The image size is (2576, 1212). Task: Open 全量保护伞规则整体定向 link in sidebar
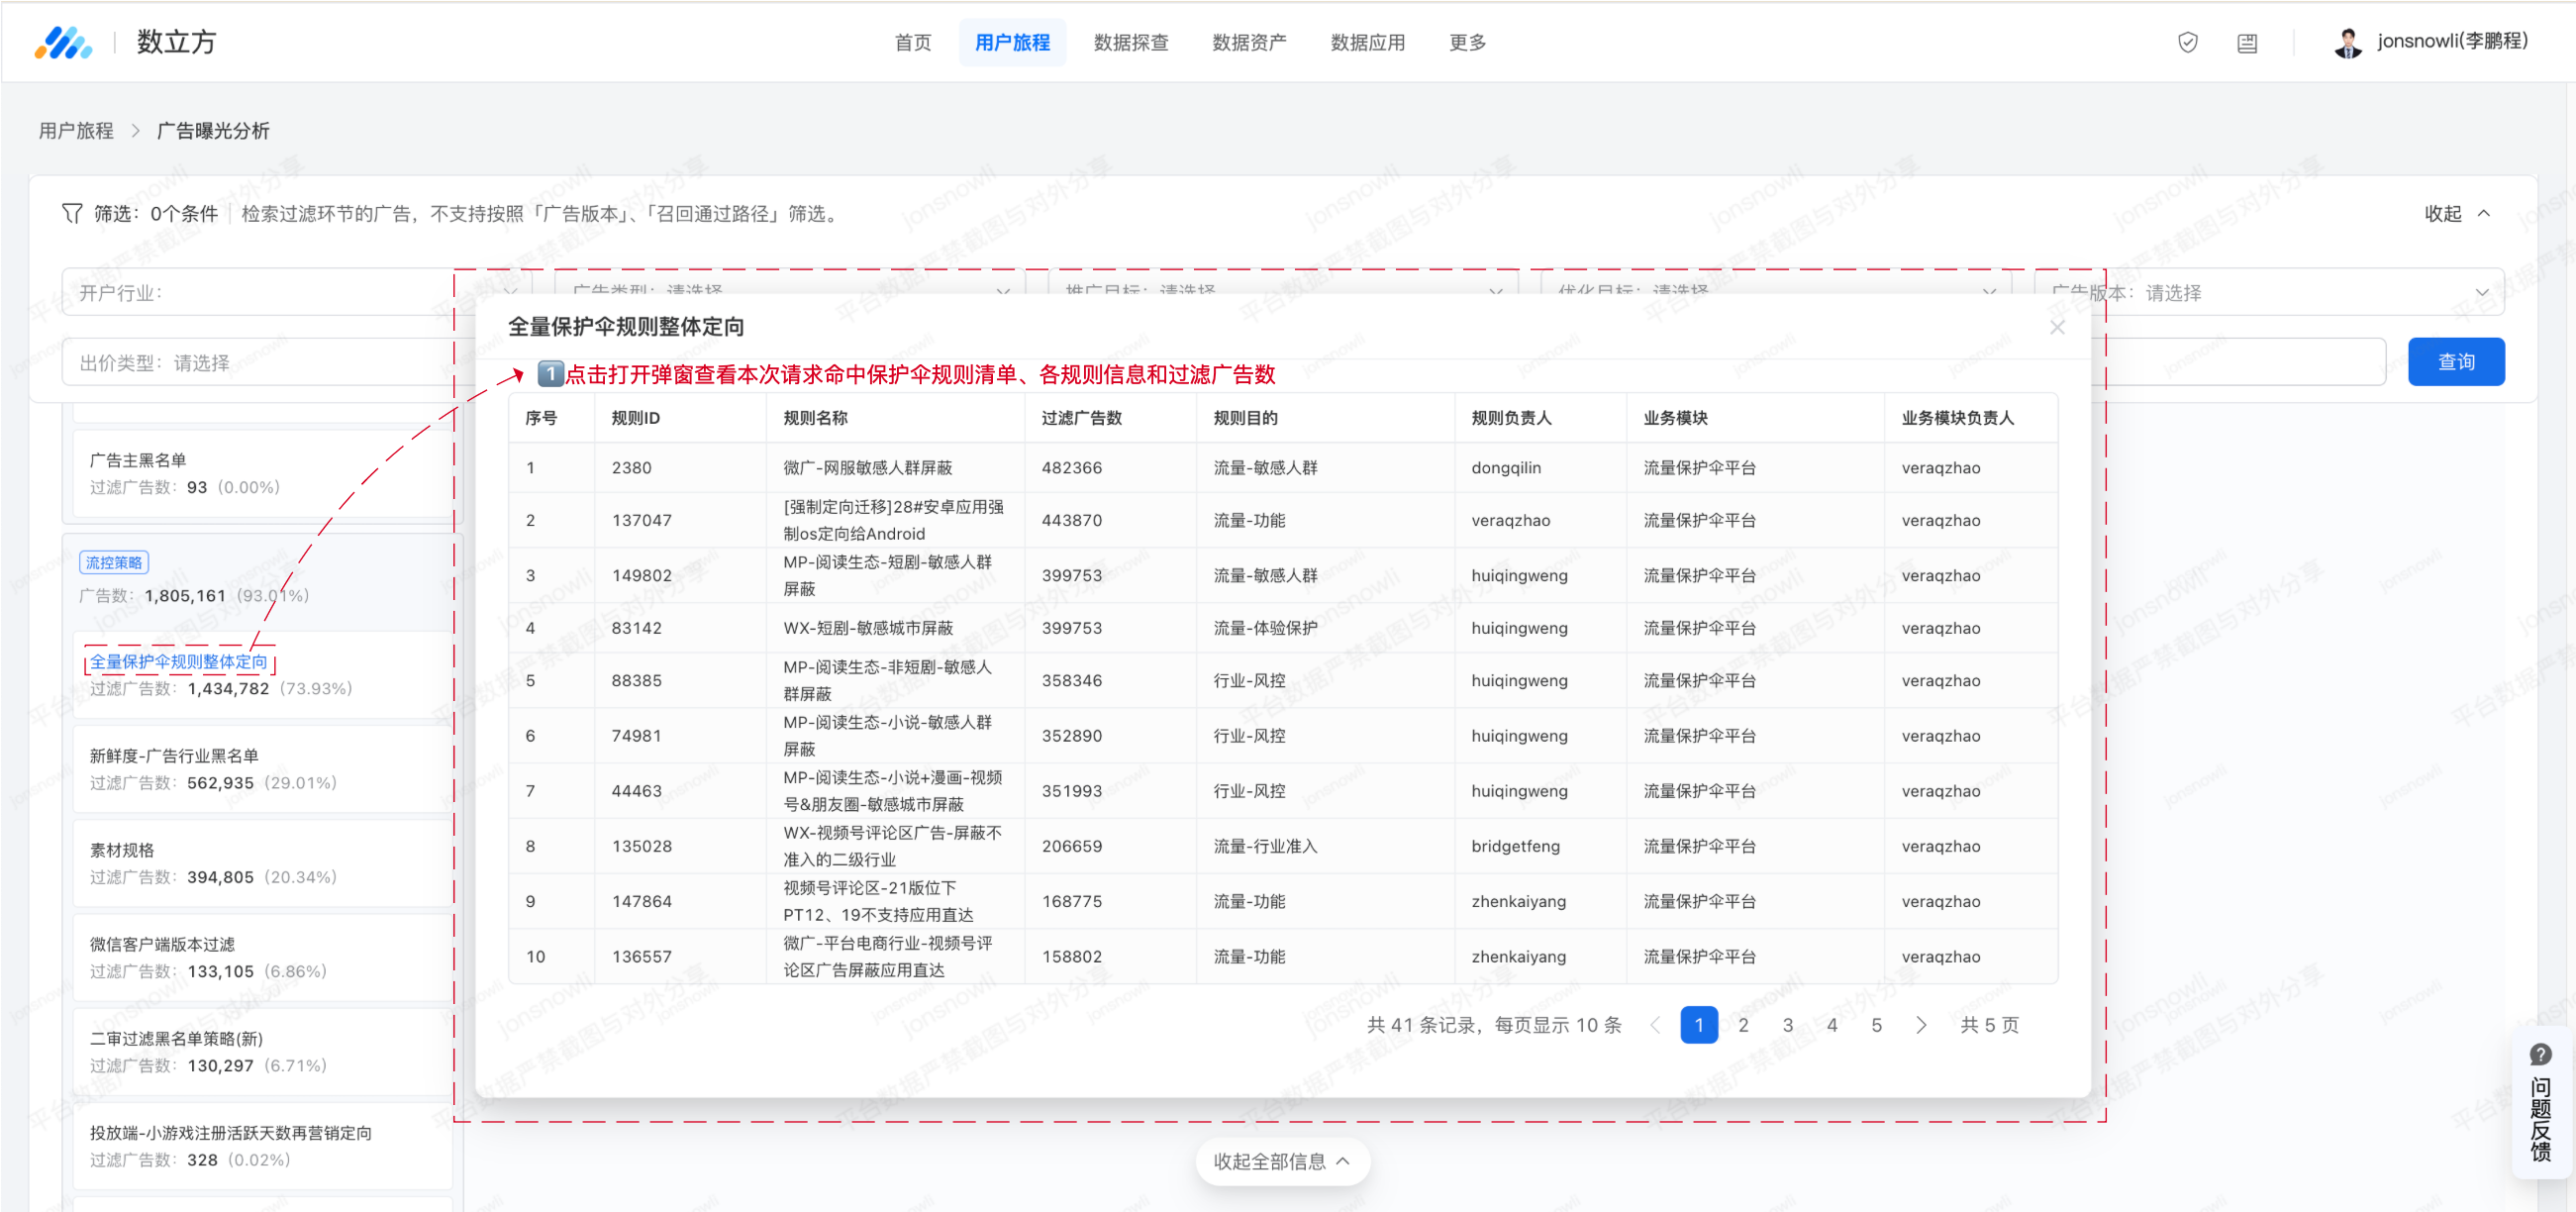(179, 661)
